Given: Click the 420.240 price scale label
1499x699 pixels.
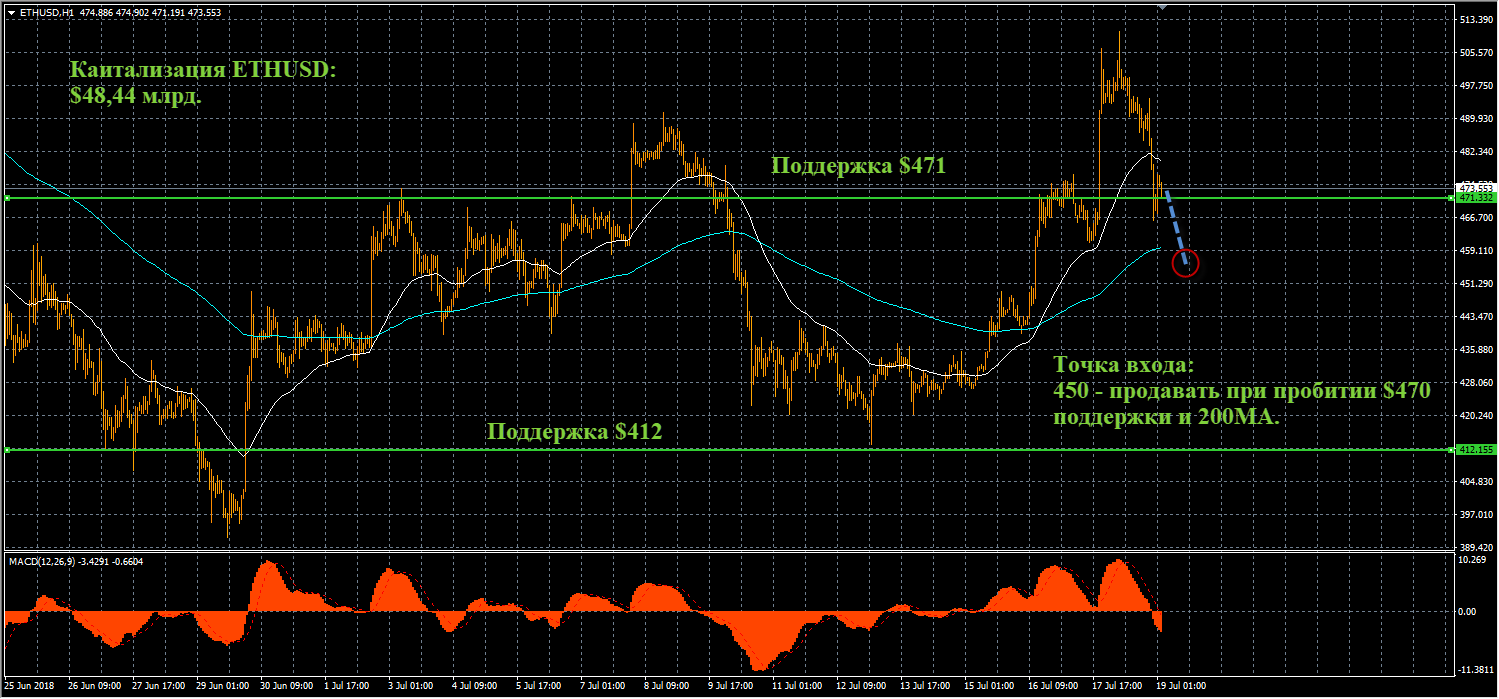Looking at the screenshot, I should 1476,416.
